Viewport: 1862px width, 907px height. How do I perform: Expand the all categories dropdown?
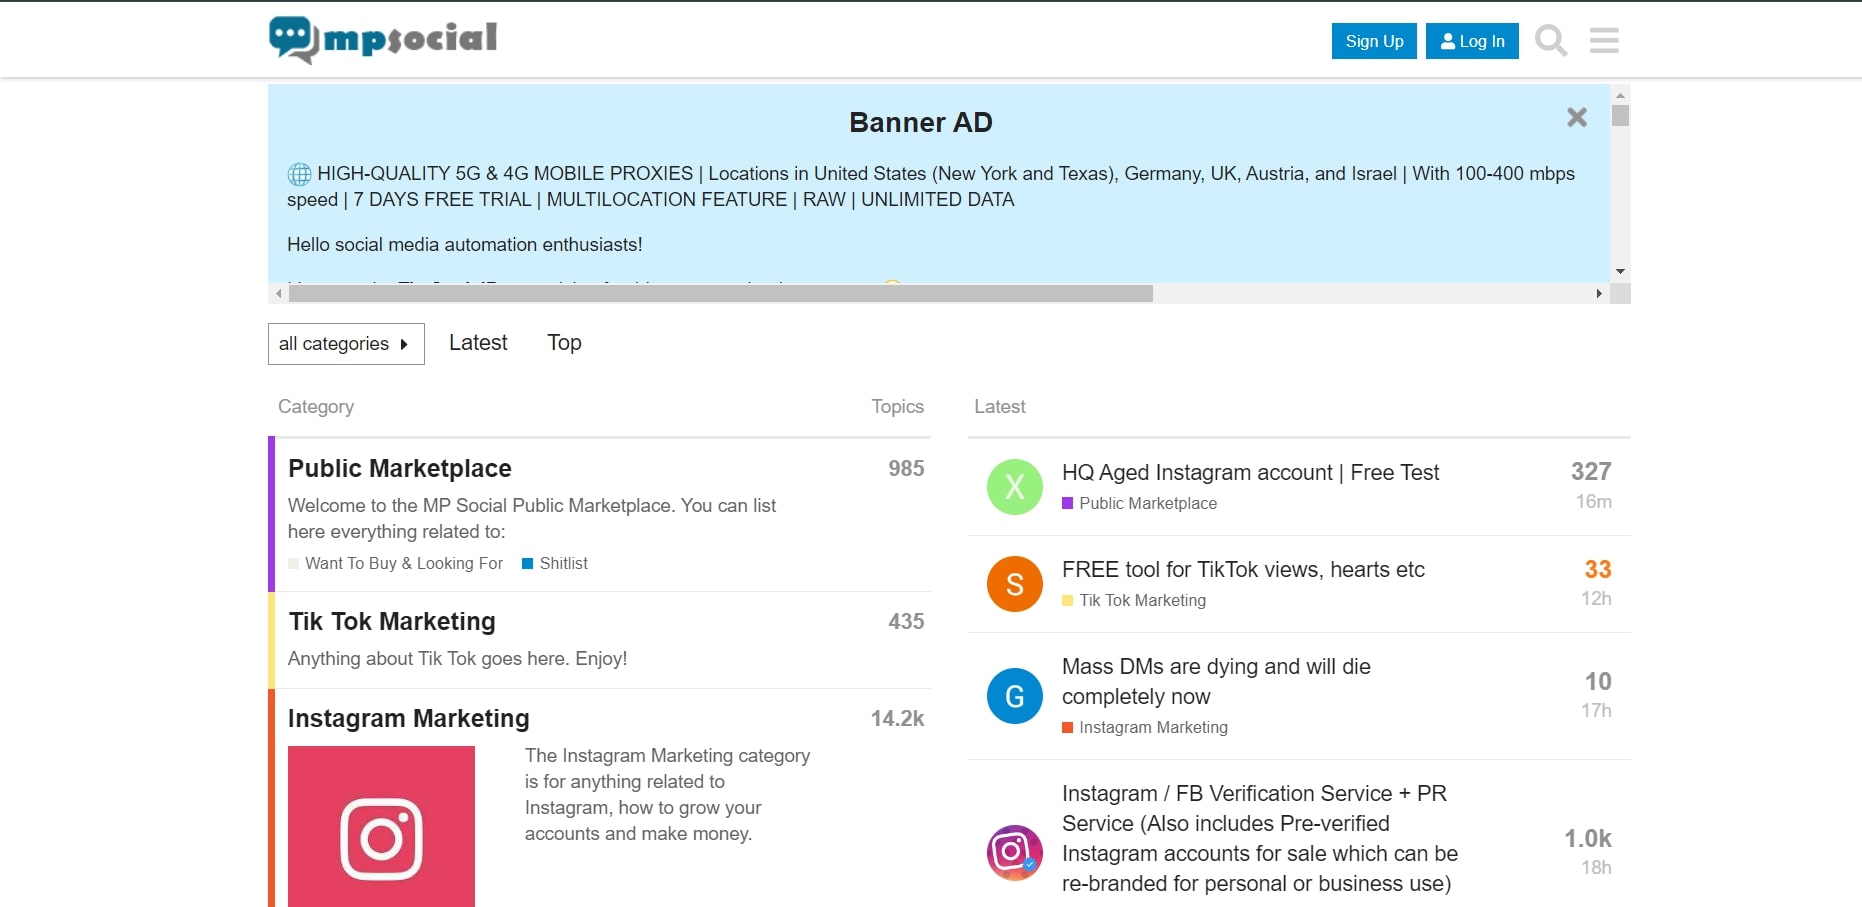tap(346, 344)
